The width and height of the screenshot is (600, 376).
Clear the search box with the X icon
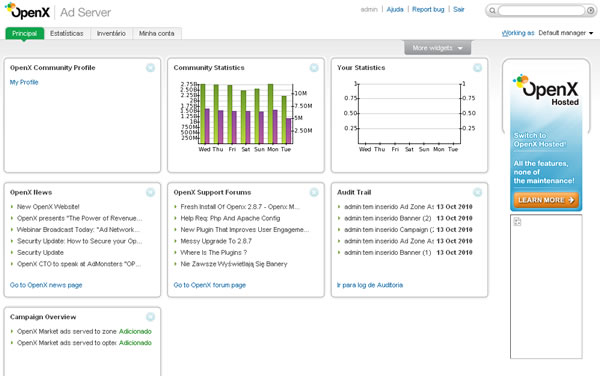coord(590,11)
